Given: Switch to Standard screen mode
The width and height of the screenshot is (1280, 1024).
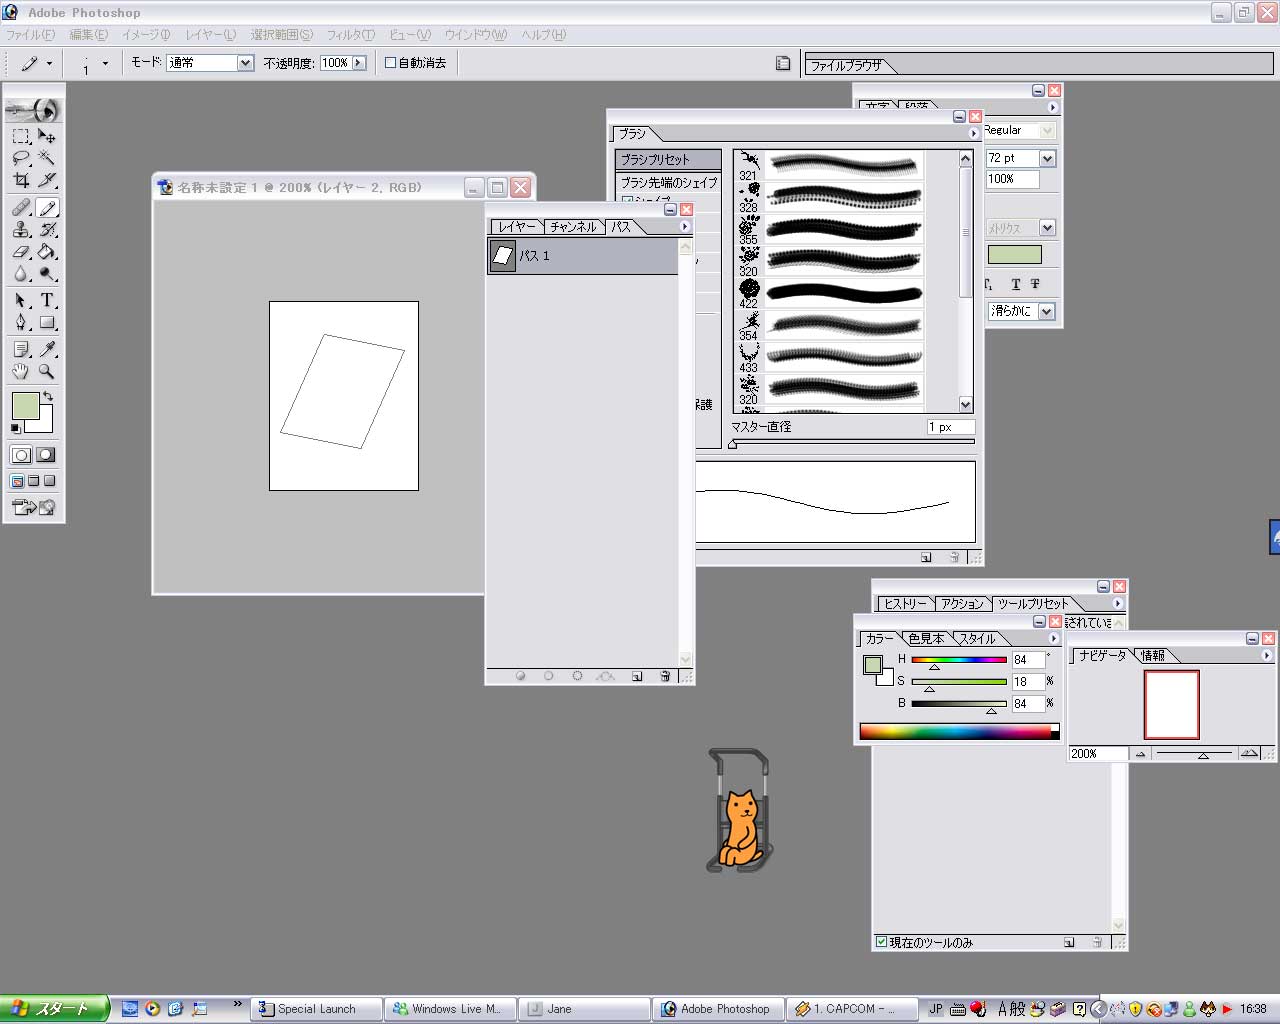Looking at the screenshot, I should pos(17,481).
